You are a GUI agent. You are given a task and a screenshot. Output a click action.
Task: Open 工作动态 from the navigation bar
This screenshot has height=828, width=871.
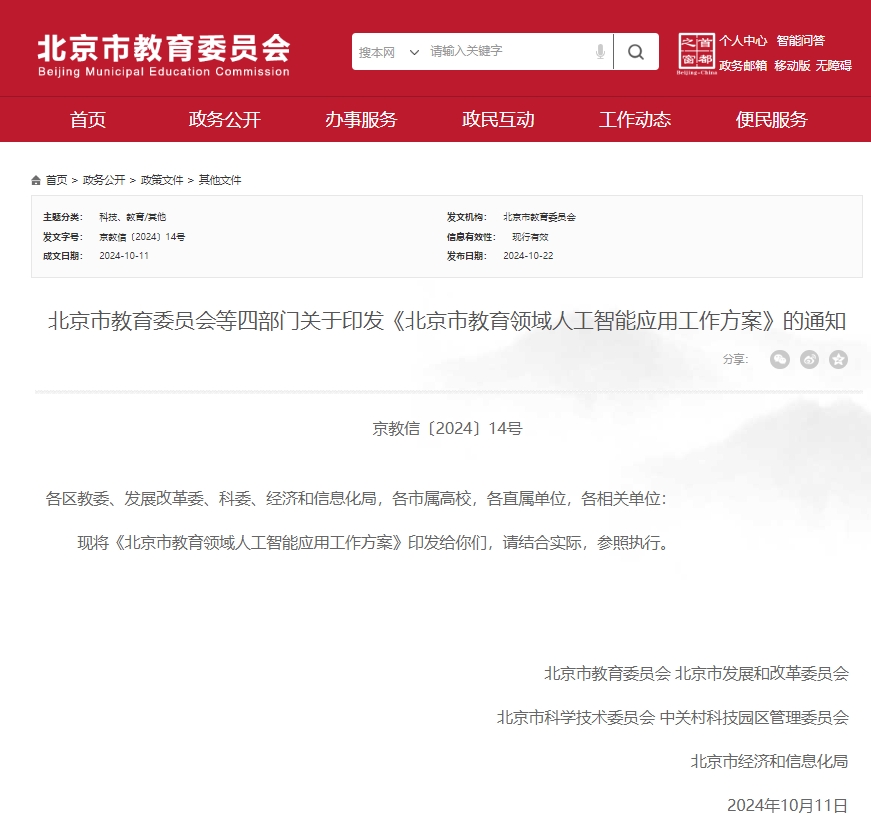[x=635, y=120]
